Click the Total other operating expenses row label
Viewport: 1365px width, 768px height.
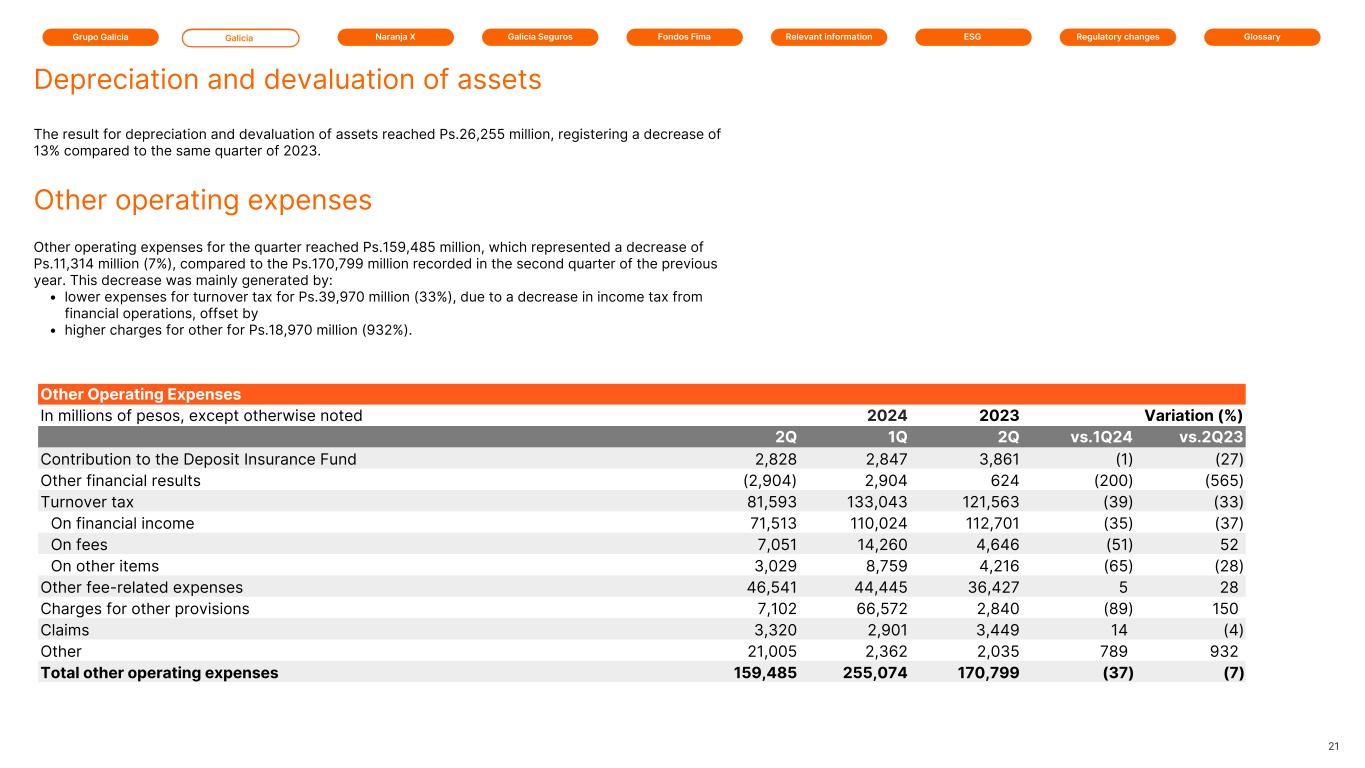coord(159,673)
